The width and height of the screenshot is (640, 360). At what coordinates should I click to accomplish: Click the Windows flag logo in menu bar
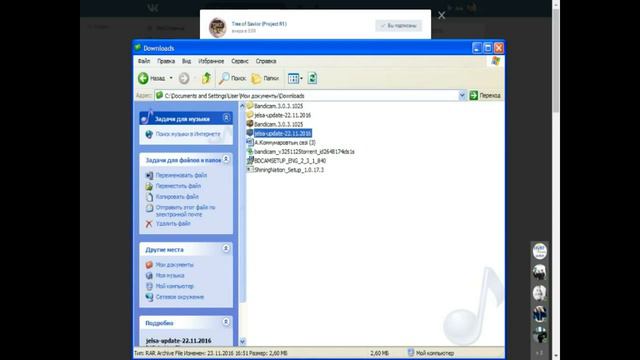tap(496, 61)
